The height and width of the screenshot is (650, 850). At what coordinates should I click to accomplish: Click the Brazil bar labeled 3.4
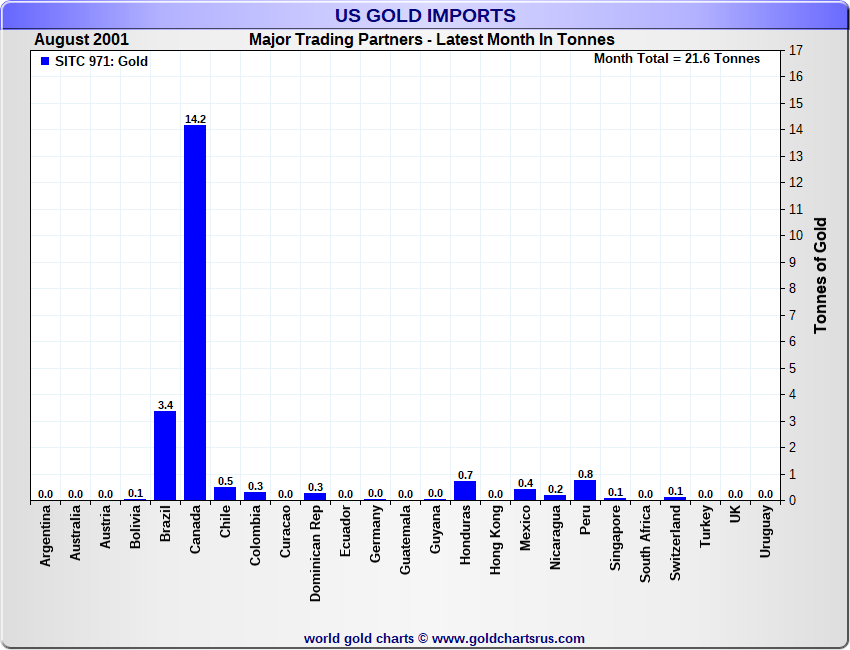[x=165, y=455]
